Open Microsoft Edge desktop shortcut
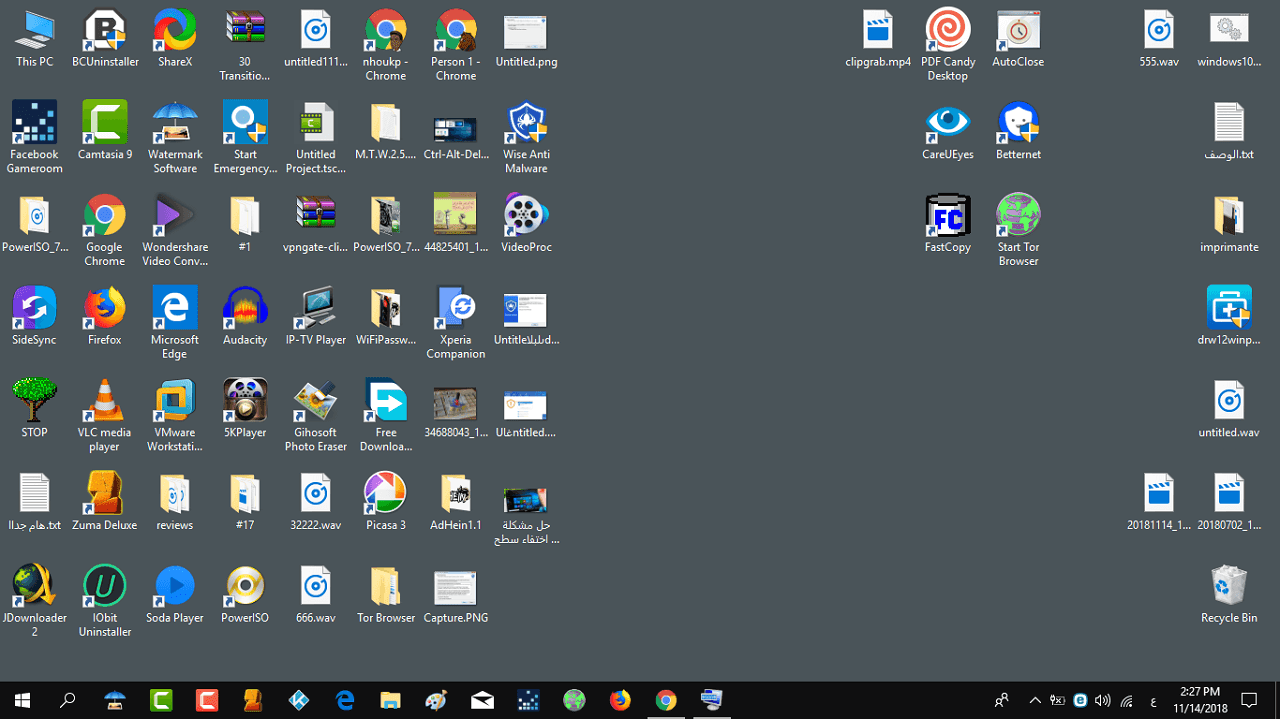 175,324
